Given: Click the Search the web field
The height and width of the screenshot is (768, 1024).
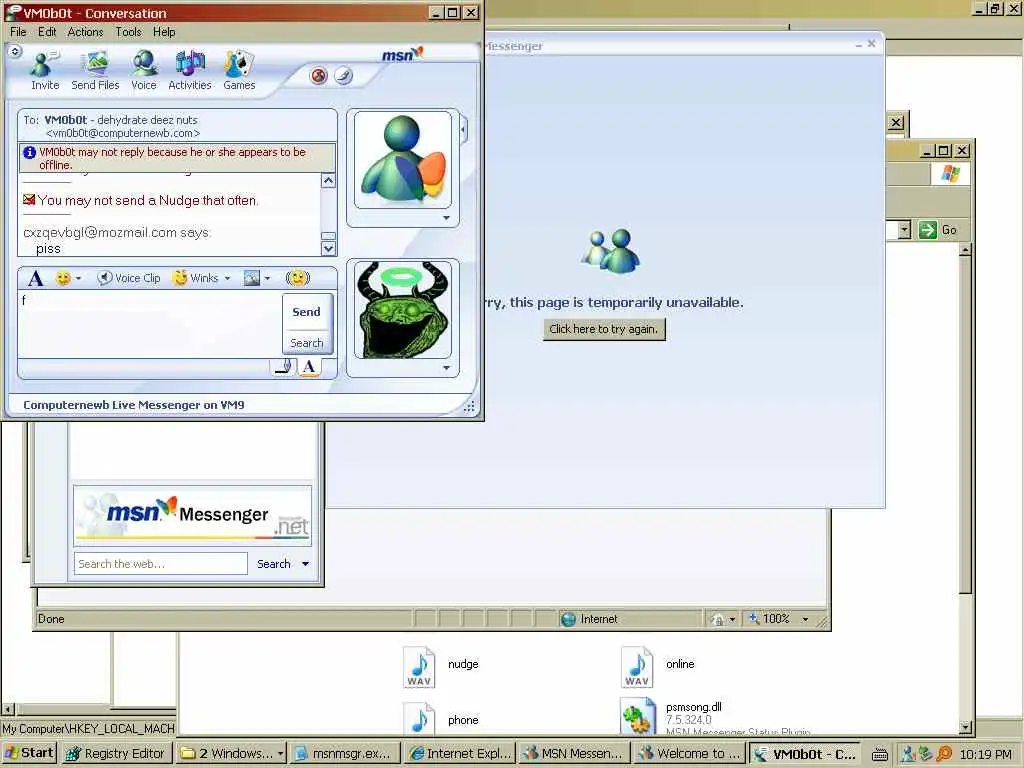Looking at the screenshot, I should 161,564.
